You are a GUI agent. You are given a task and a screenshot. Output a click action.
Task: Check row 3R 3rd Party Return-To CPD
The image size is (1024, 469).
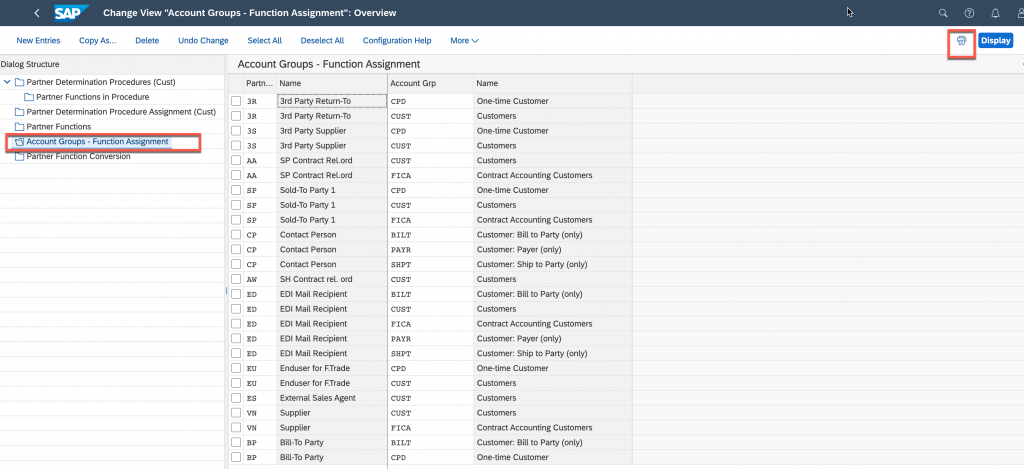coord(236,101)
